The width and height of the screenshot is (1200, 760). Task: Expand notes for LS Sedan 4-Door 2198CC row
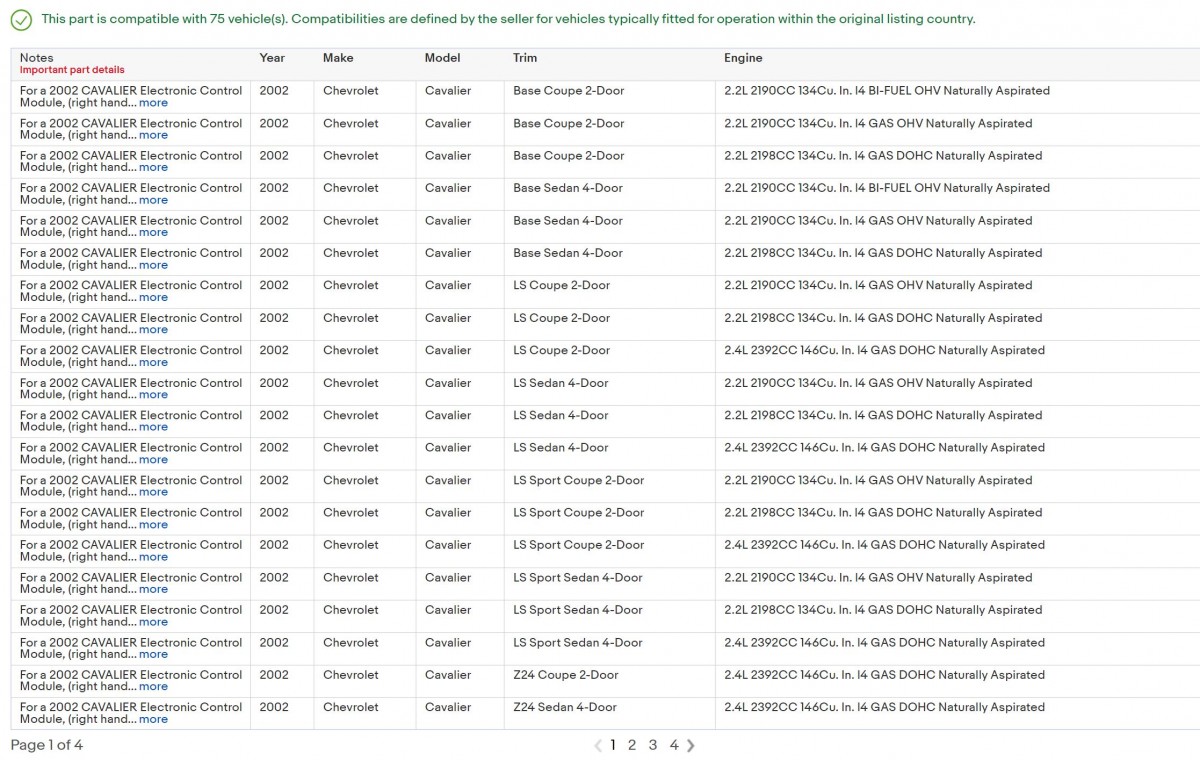(153, 427)
